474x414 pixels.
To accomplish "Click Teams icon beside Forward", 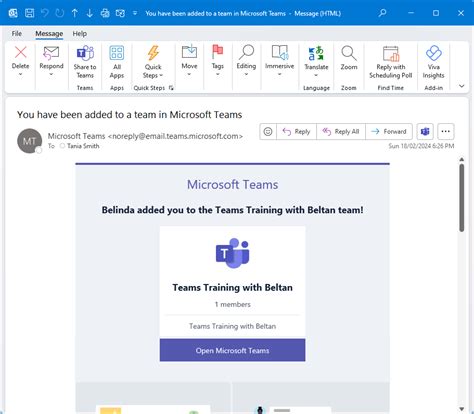I will coord(425,131).
